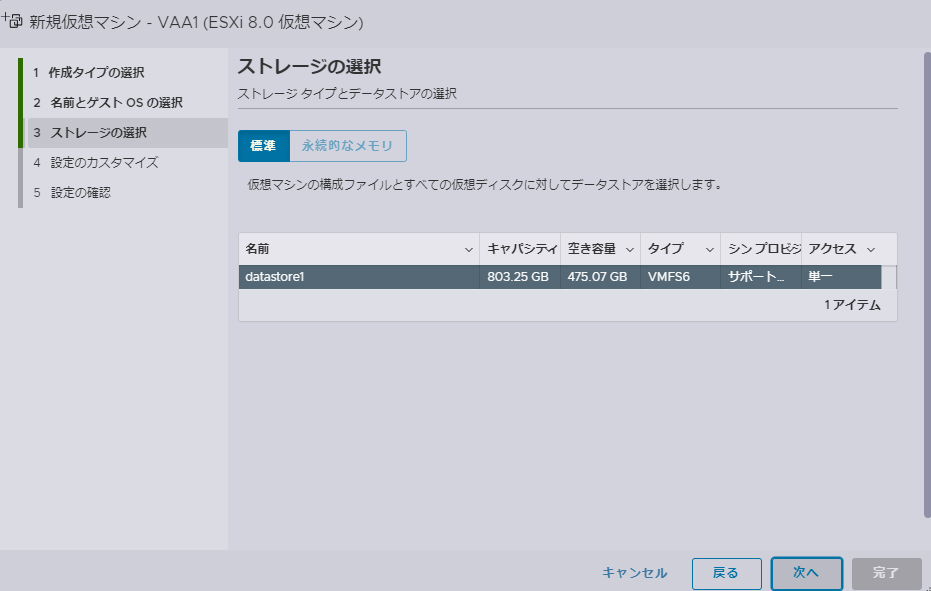Open the アクセス column dropdown chevron
The image size is (931, 591).
(870, 249)
